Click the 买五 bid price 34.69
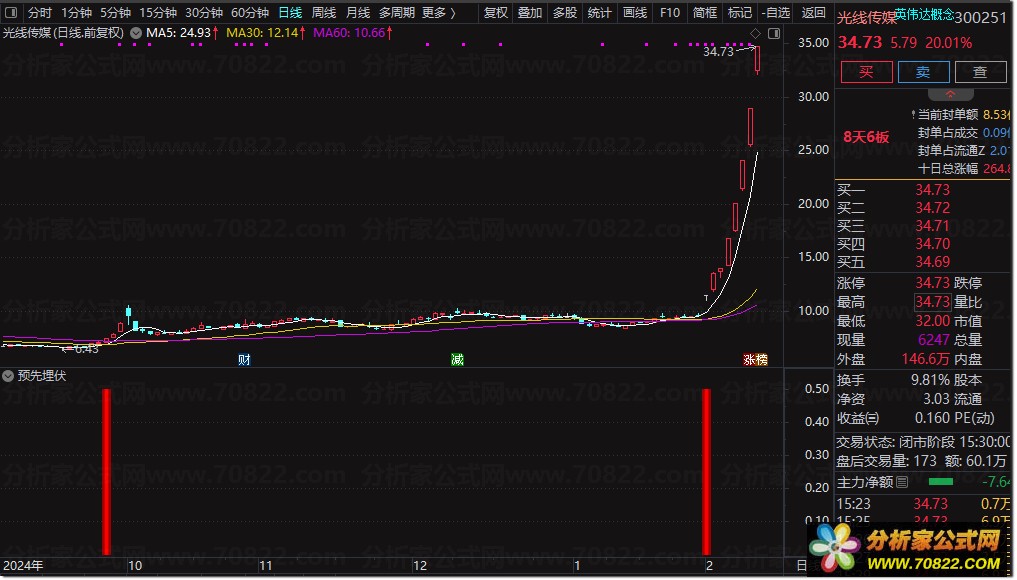This screenshot has height=580, width=1017. pos(932,262)
